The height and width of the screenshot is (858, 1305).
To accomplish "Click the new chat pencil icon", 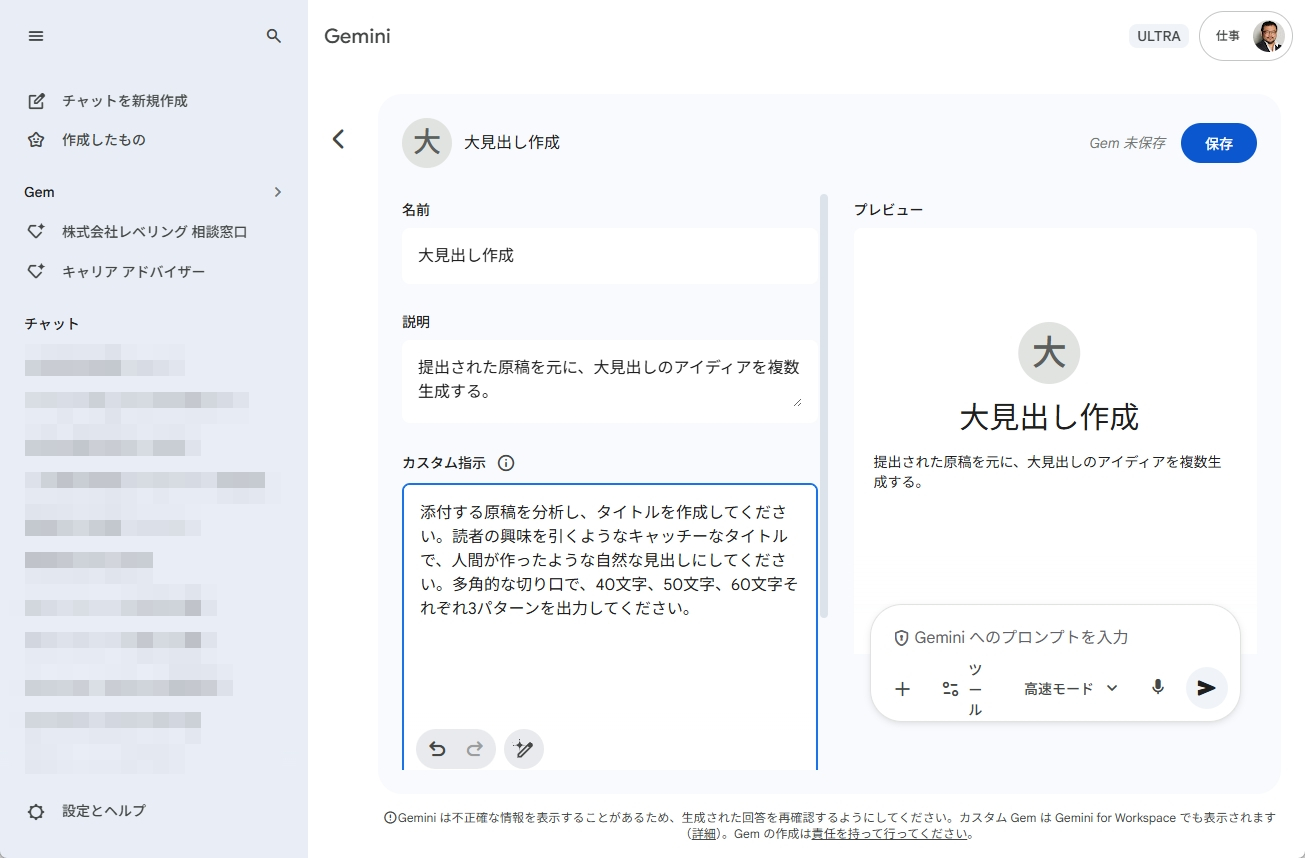I will coord(36,101).
